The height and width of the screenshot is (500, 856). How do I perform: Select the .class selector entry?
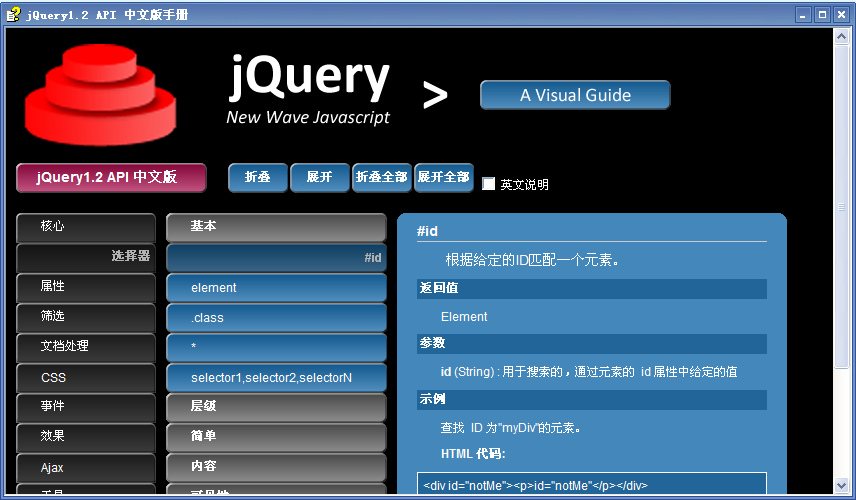point(276,317)
